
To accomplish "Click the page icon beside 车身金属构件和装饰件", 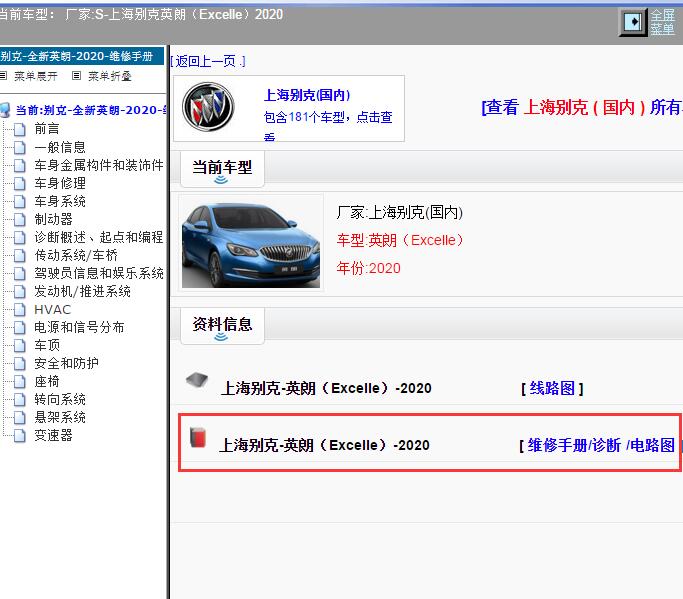I will click(x=20, y=166).
